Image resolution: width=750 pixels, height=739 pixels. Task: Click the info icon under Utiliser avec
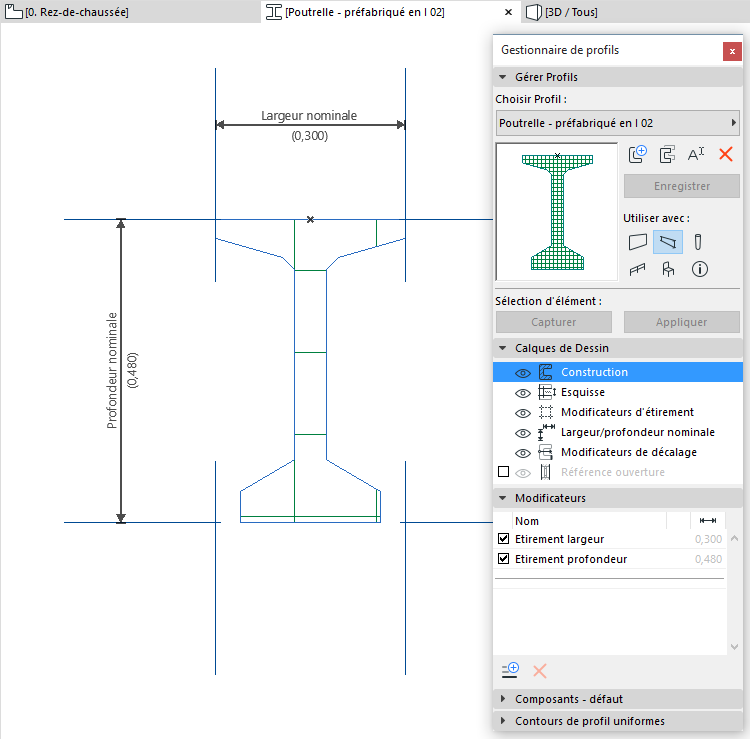pyautogui.click(x=700, y=269)
